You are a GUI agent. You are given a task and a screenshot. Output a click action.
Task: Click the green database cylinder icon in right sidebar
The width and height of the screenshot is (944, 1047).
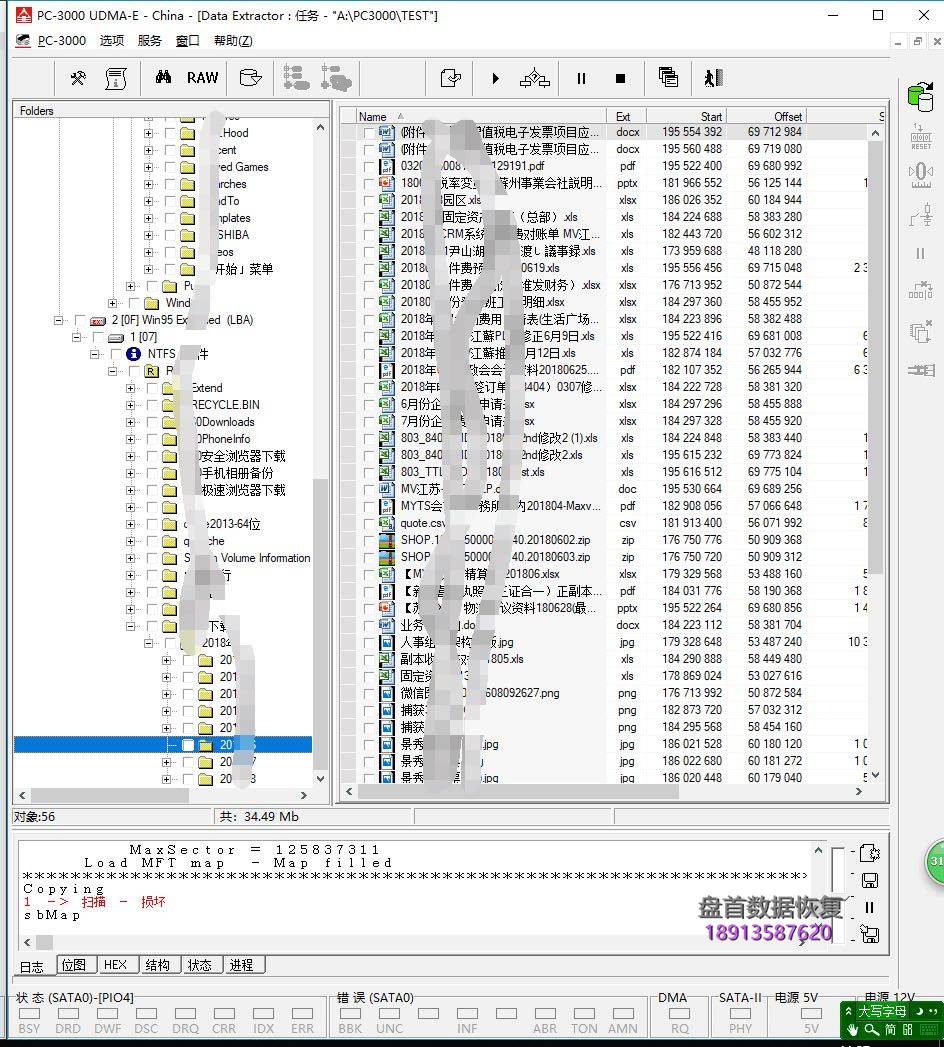pyautogui.click(x=919, y=96)
